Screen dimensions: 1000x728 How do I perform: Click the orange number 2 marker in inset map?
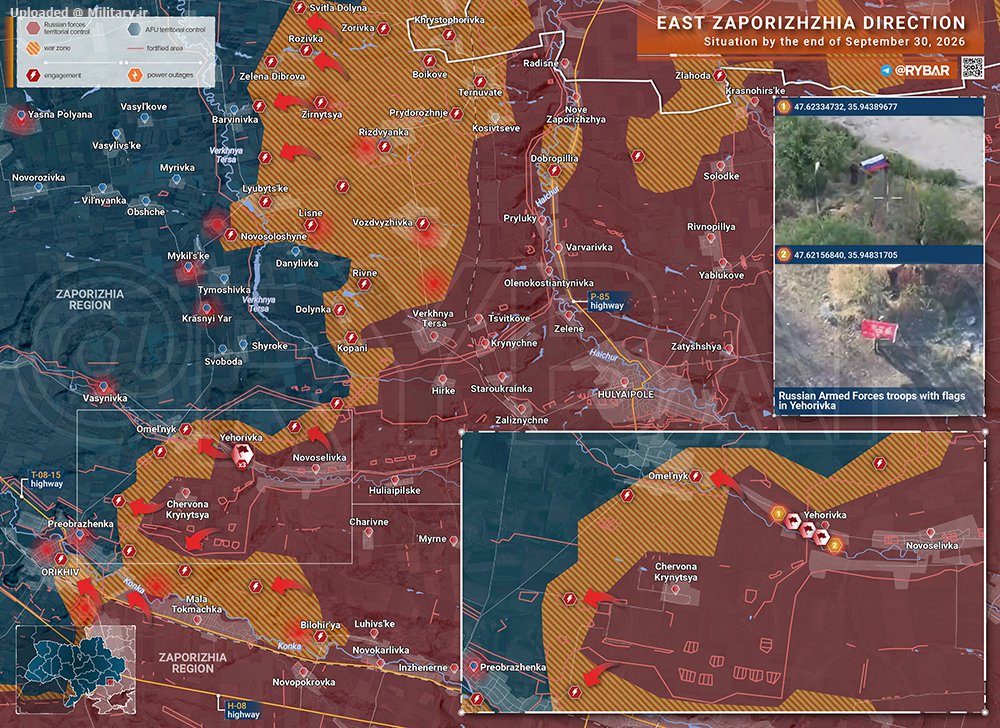click(834, 546)
